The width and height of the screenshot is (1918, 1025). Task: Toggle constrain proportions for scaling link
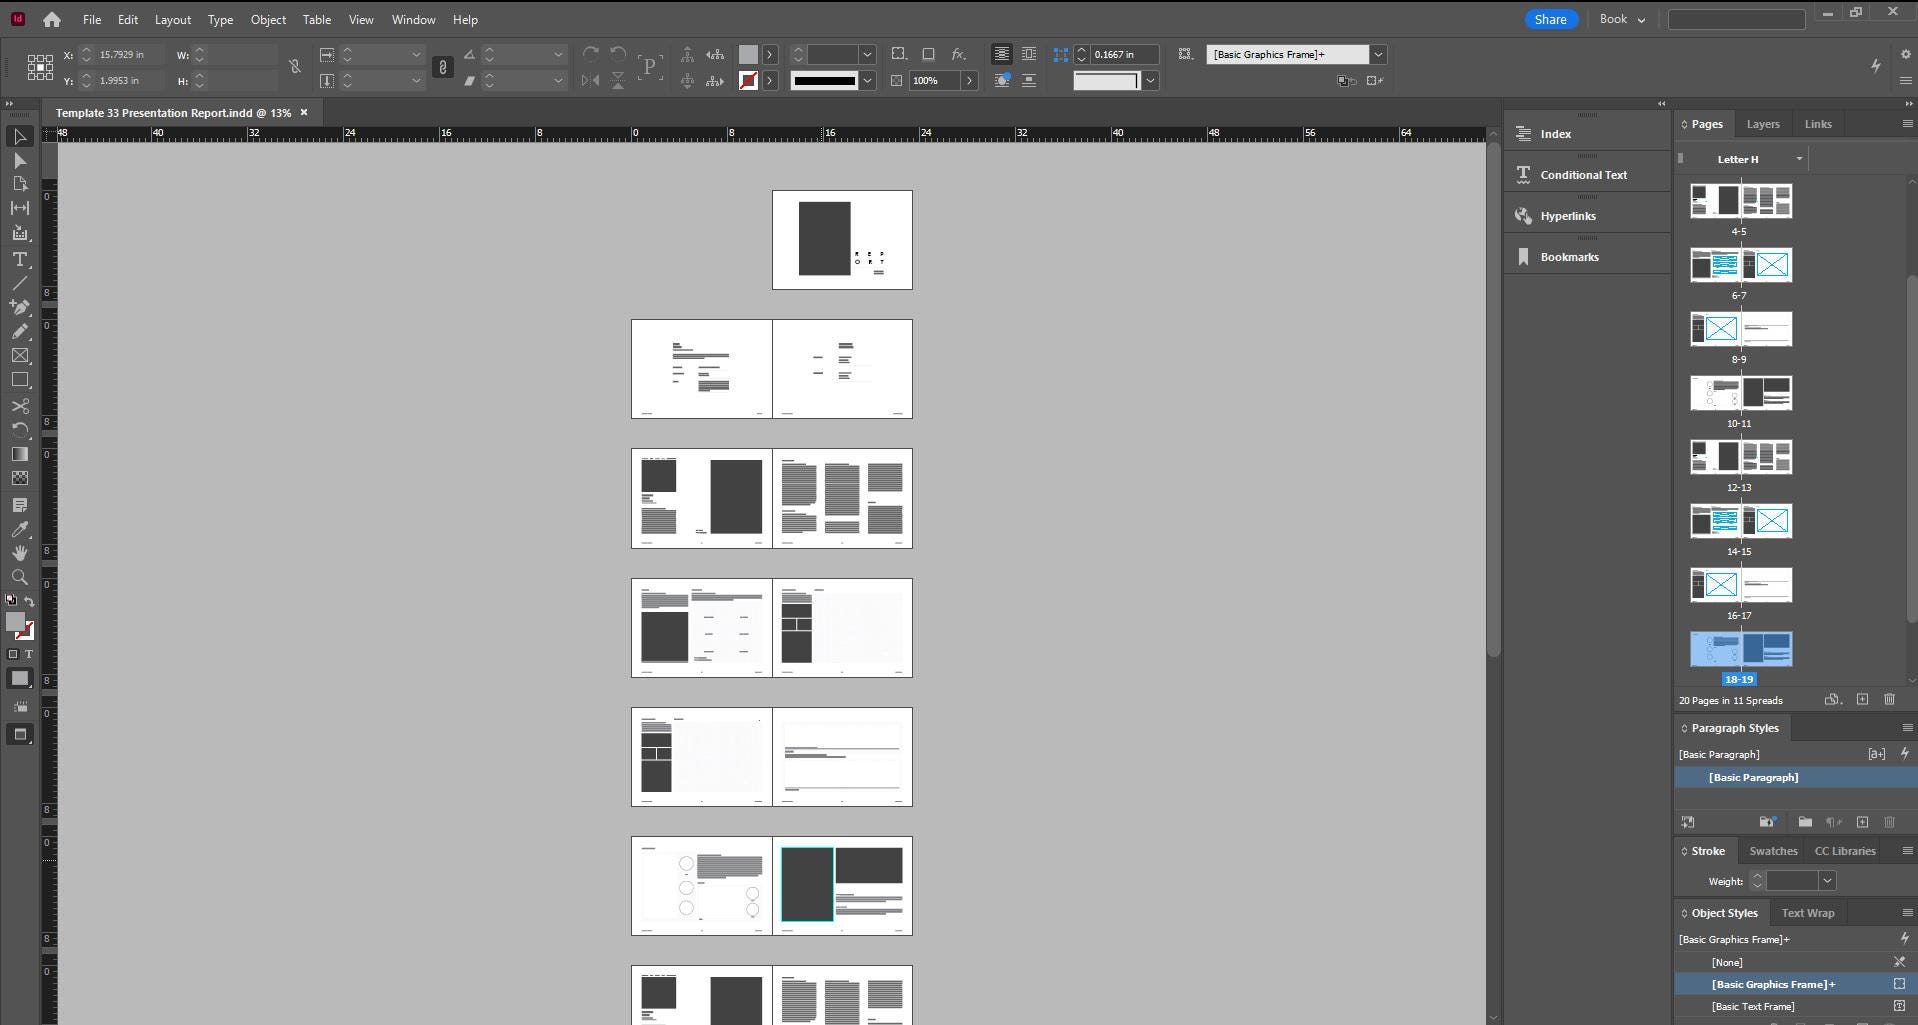(442, 67)
